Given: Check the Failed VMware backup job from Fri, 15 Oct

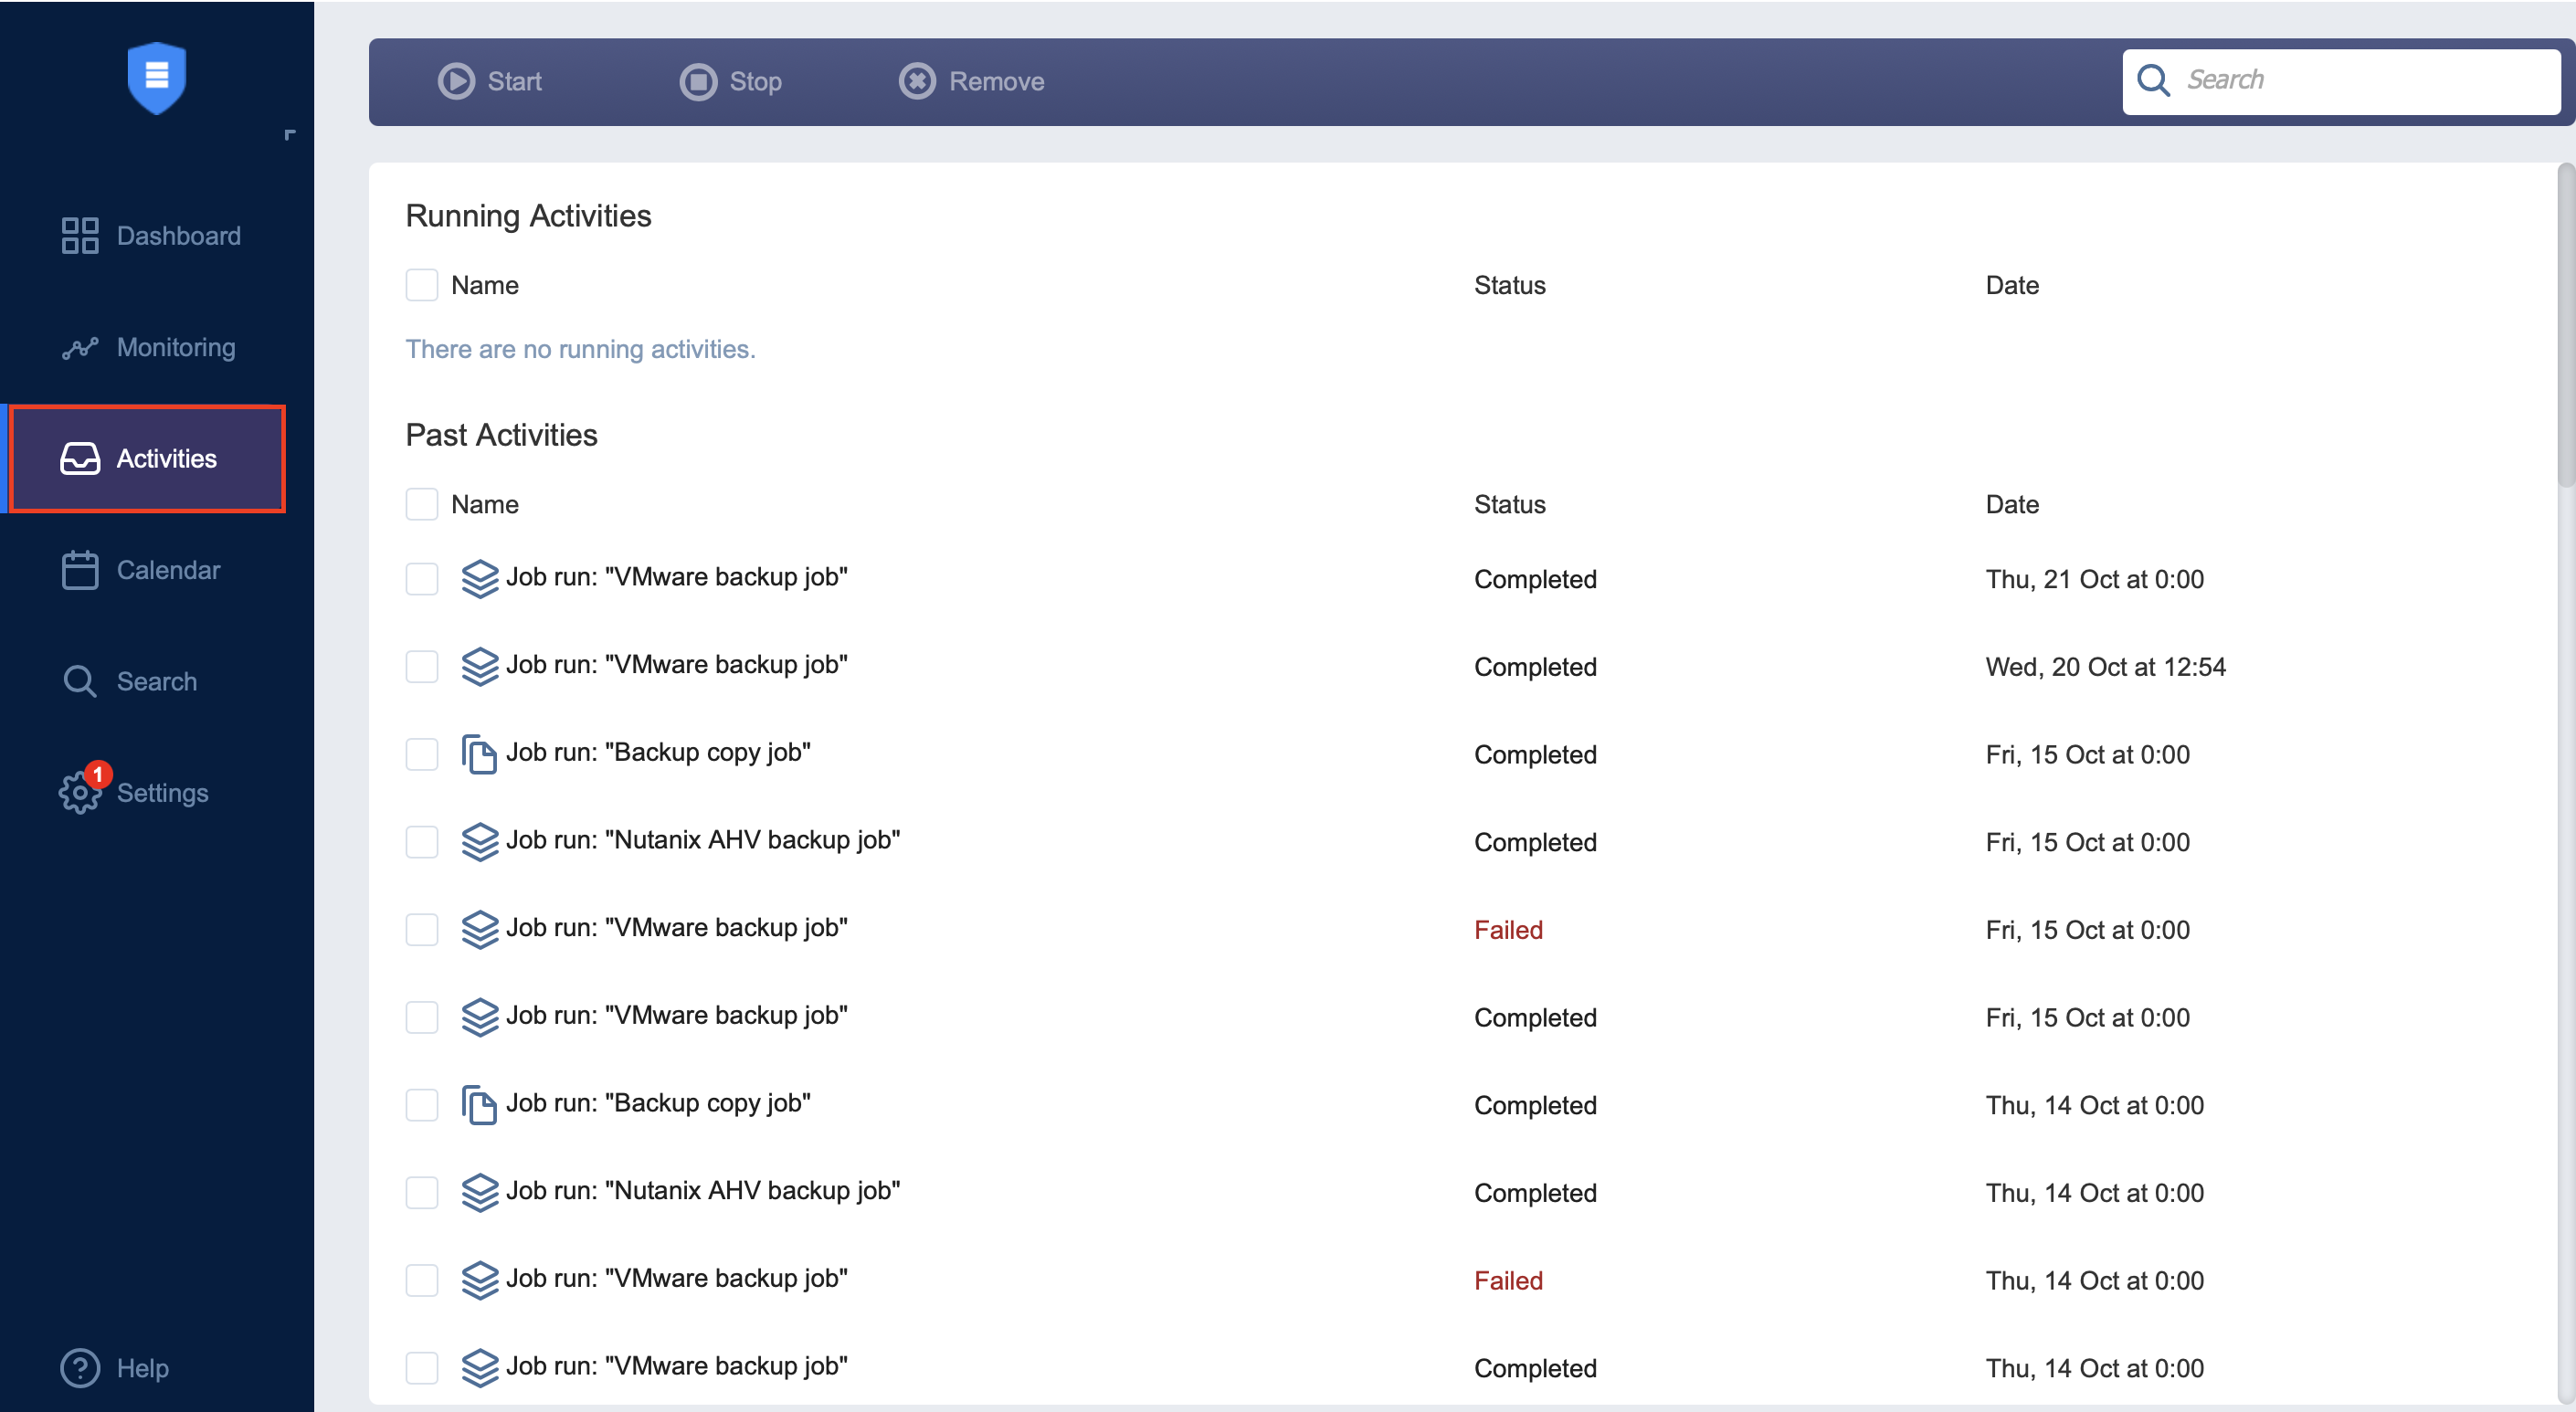Looking at the screenshot, I should click(x=422, y=930).
